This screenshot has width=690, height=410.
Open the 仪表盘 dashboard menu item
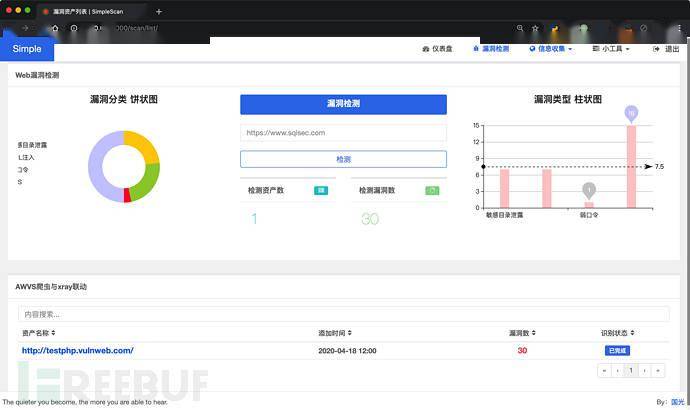[437, 49]
